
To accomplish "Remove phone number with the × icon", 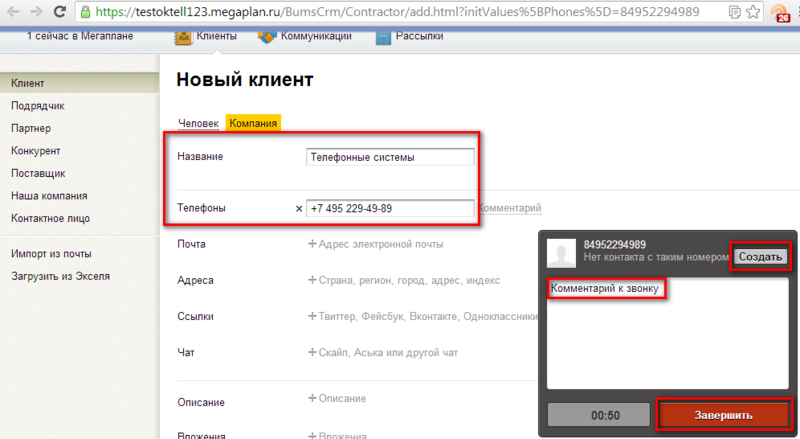I will 299,209.
